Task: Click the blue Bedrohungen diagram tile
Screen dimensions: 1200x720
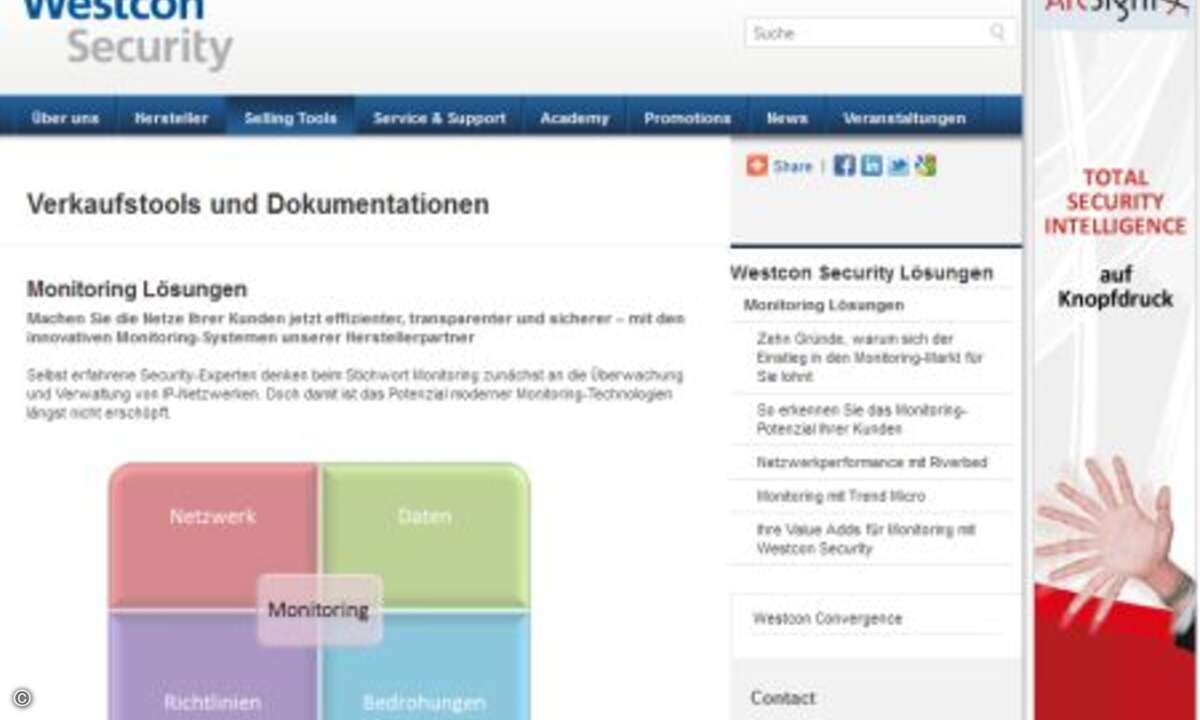Action: pyautogui.click(x=425, y=666)
